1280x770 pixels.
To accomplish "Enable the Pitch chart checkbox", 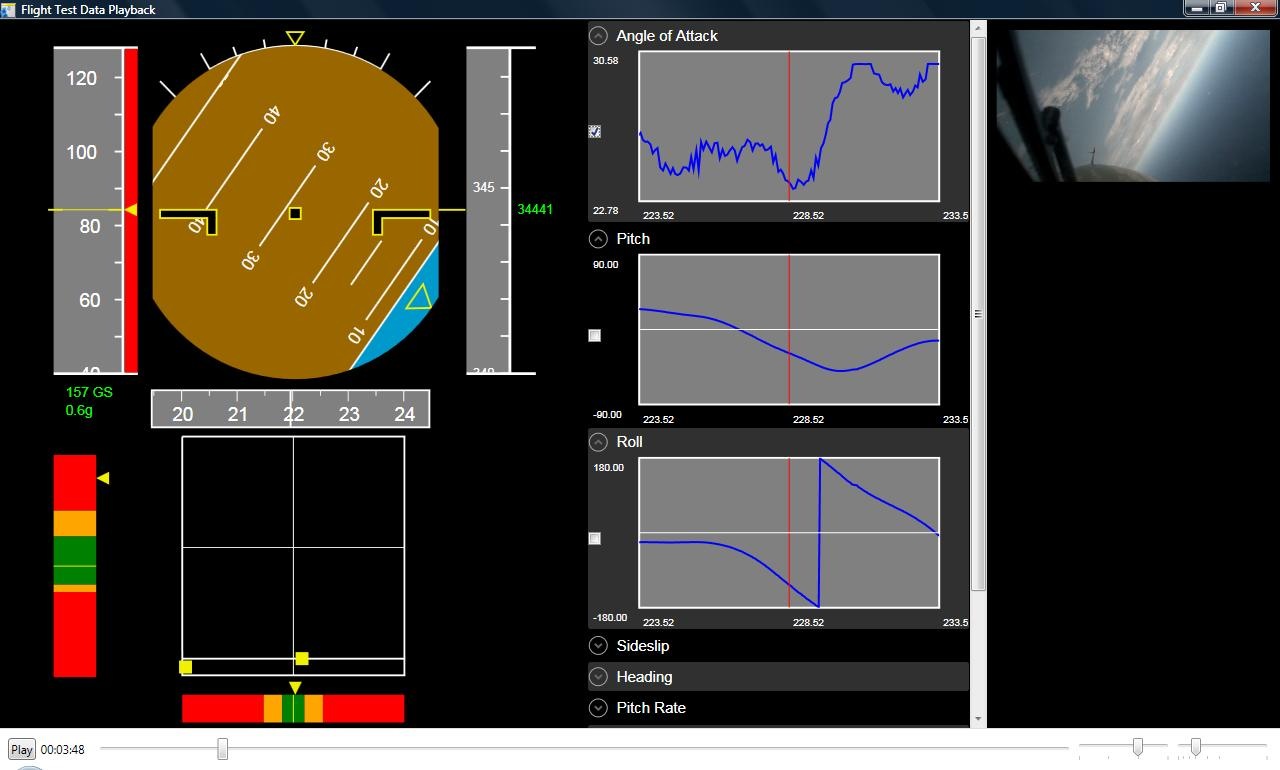I will (x=595, y=335).
